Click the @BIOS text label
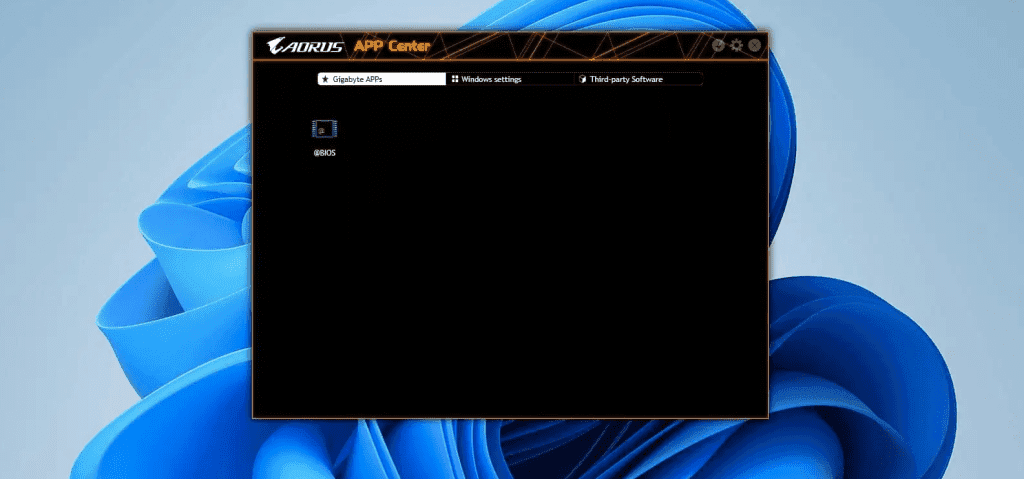 click(x=324, y=153)
